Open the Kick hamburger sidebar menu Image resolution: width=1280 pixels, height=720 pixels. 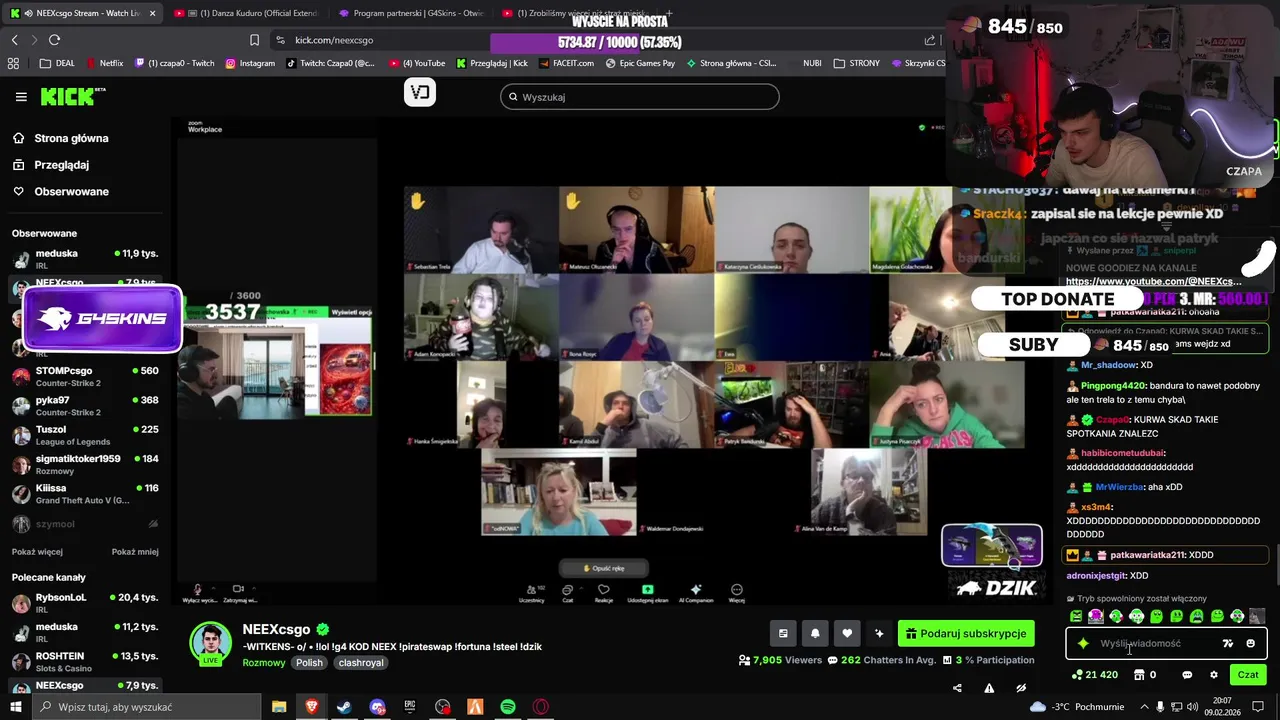point(21,97)
